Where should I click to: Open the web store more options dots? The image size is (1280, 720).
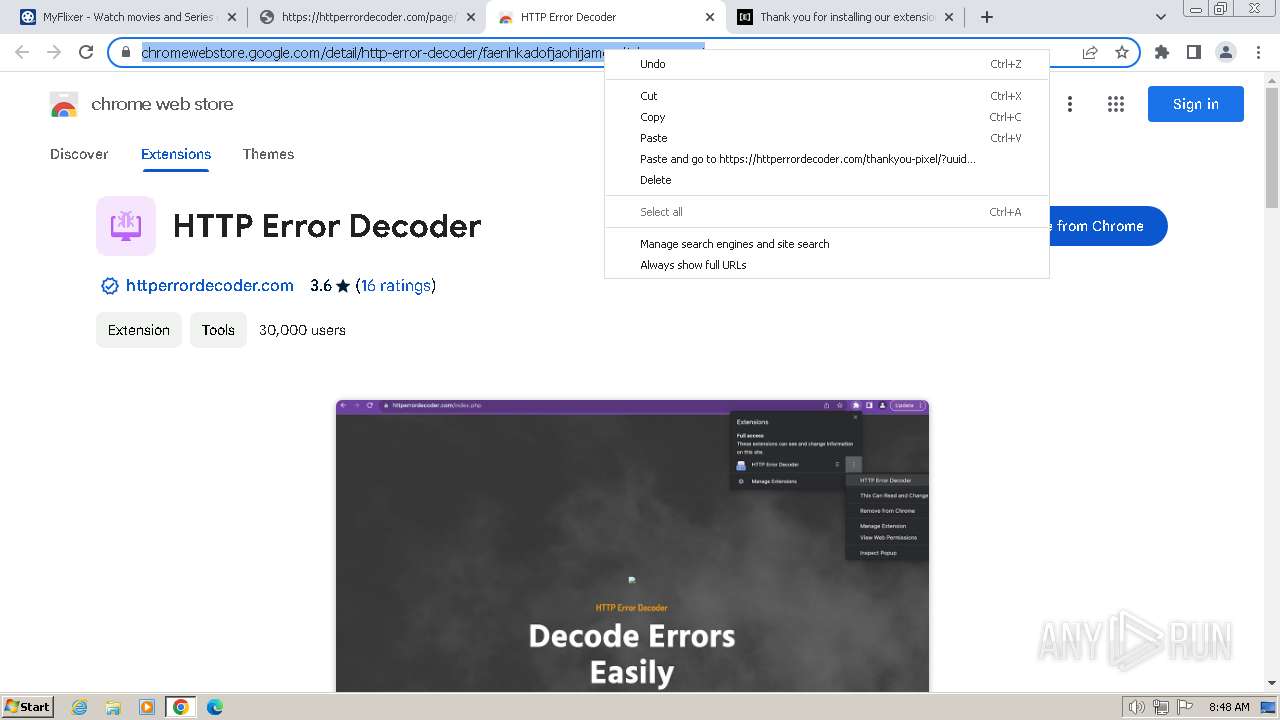coord(1070,104)
